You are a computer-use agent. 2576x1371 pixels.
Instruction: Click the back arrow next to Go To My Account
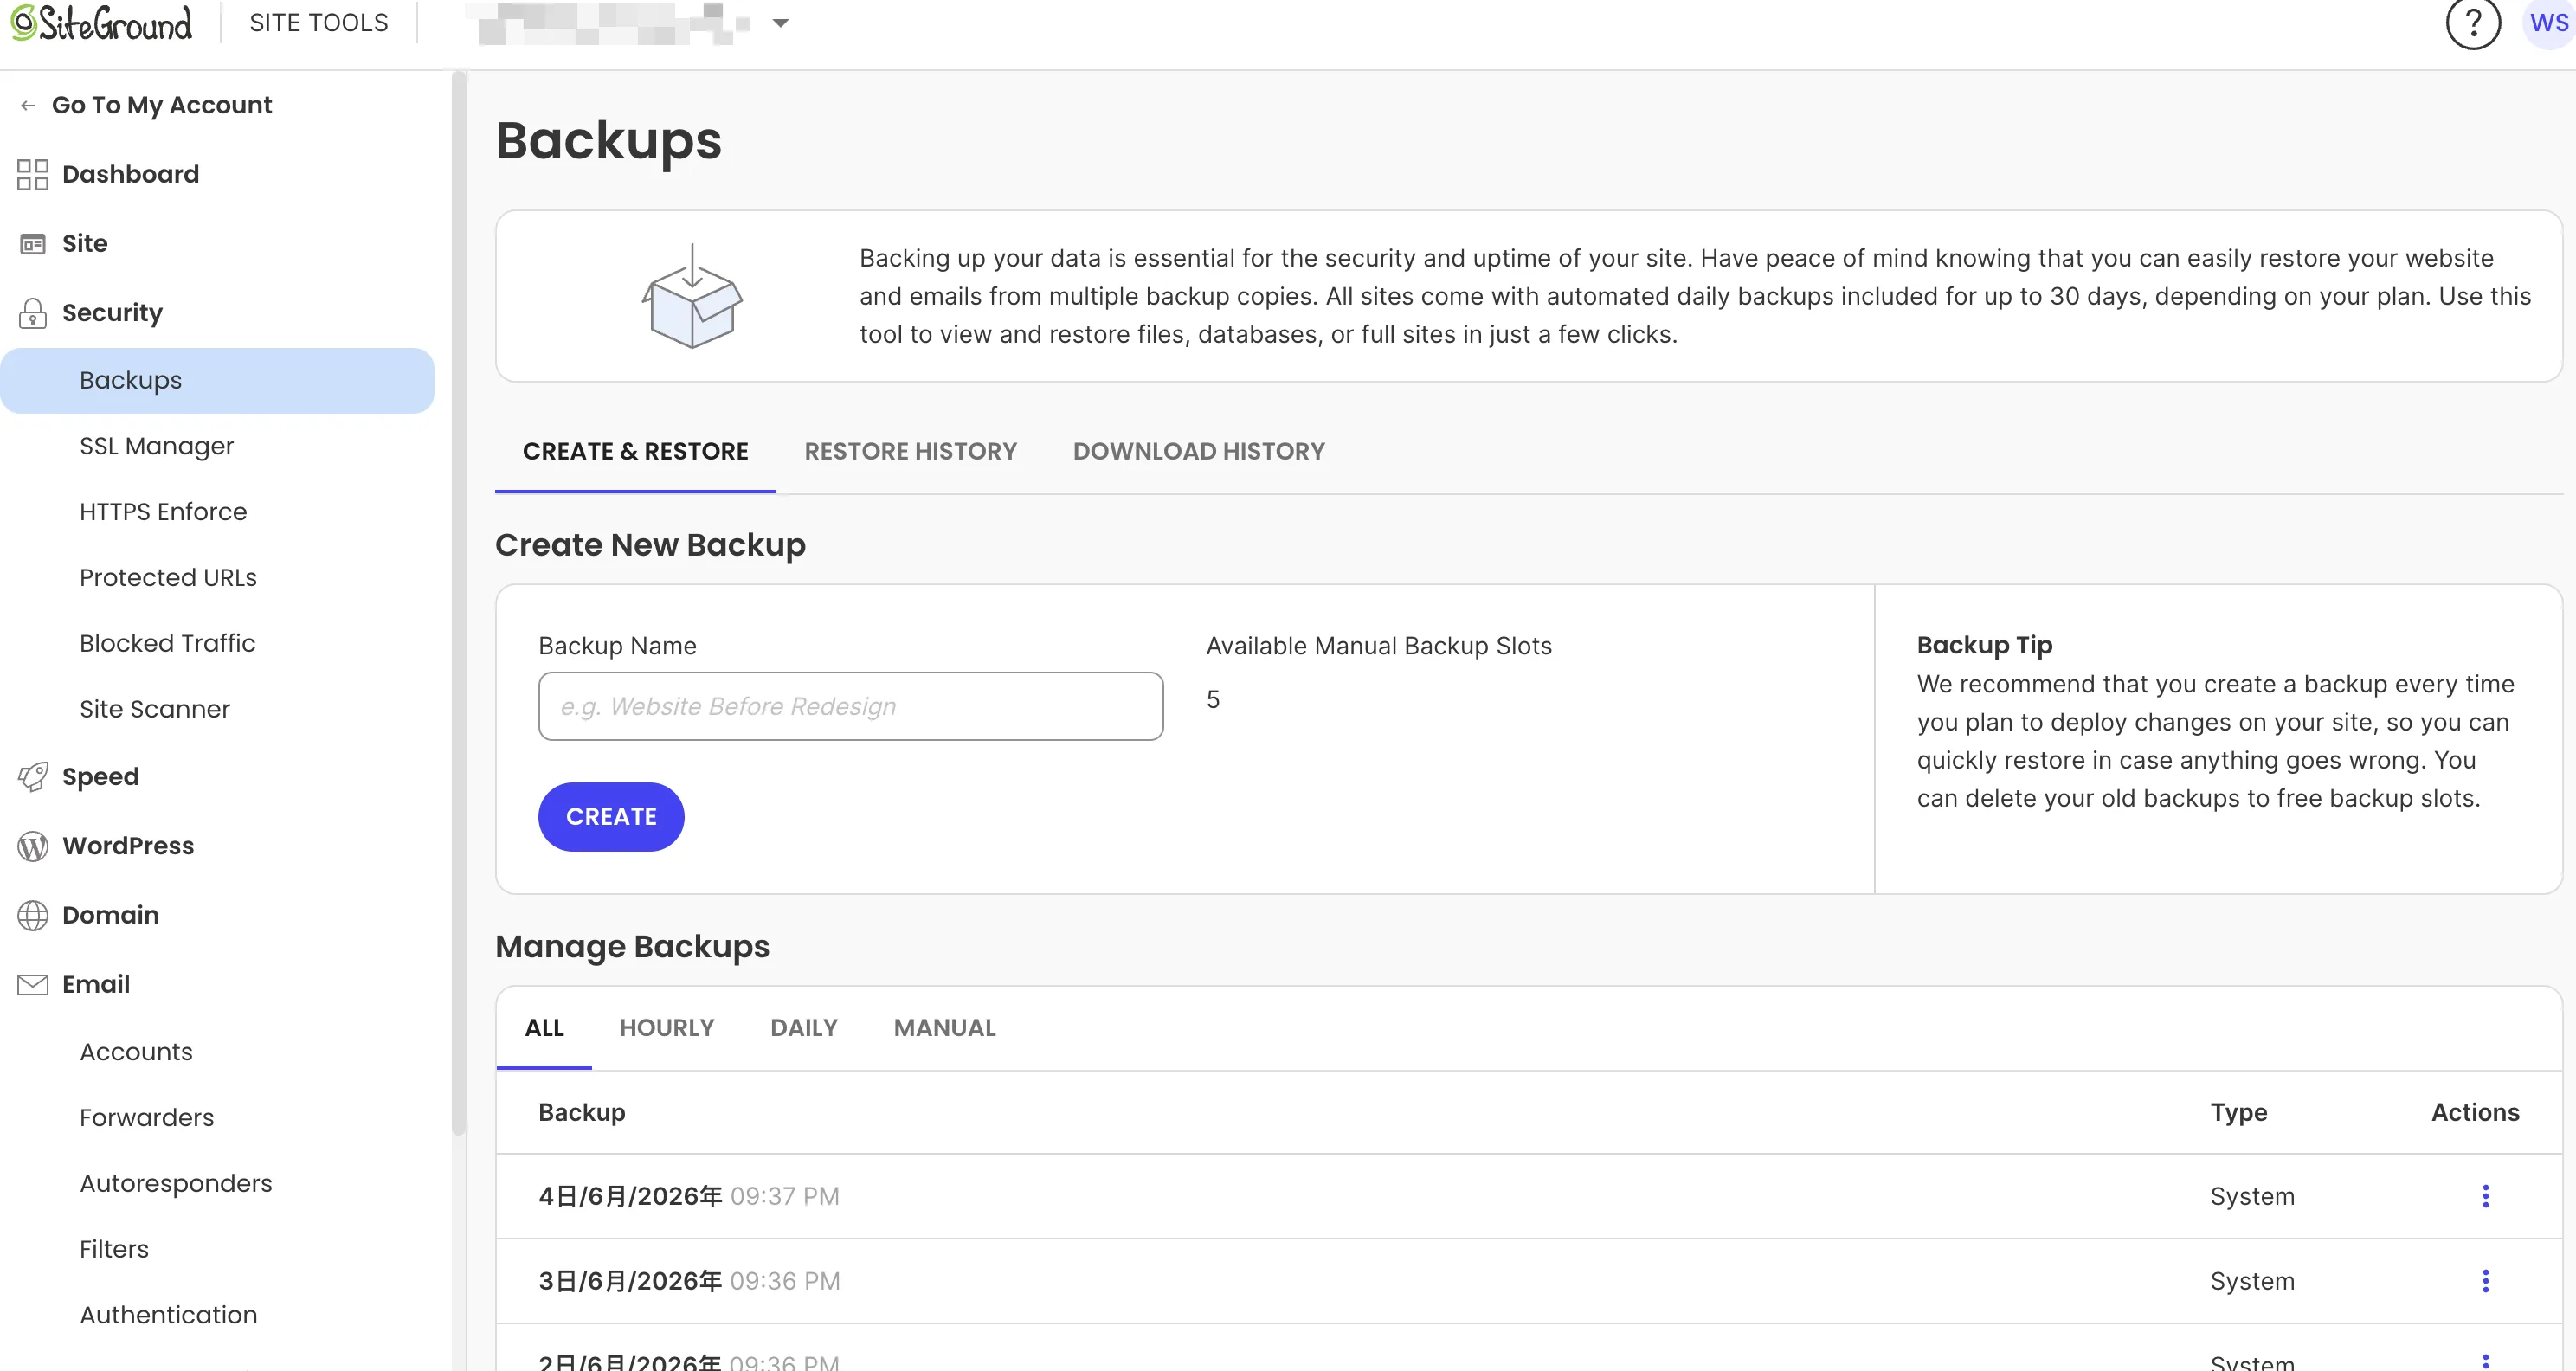pyautogui.click(x=28, y=105)
